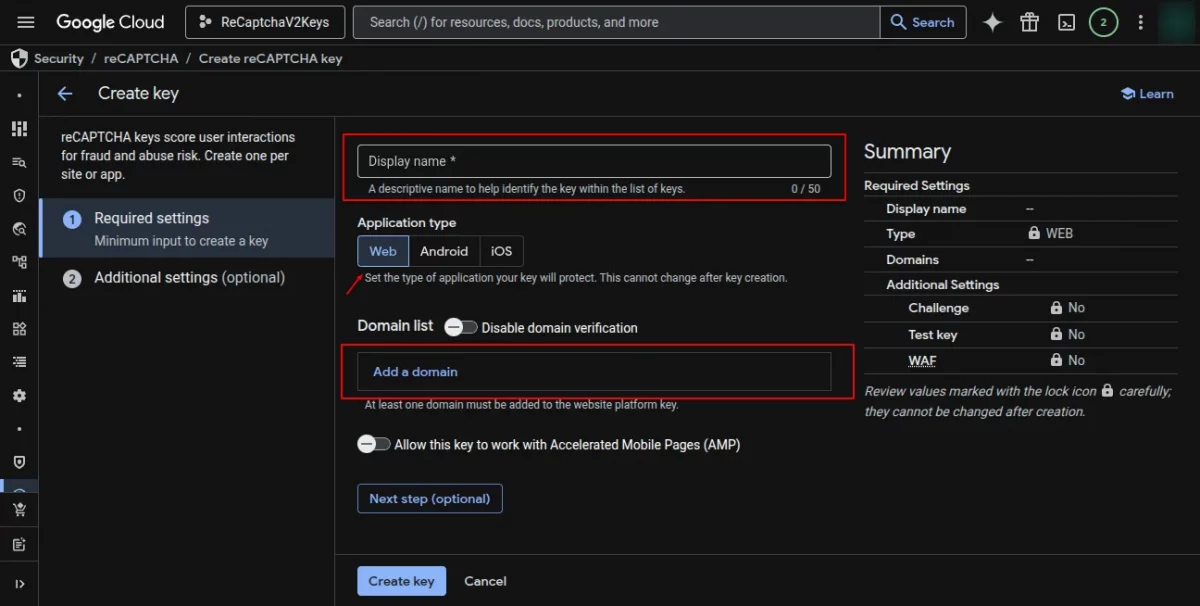Toggle Disable domain verification switch

[x=460, y=327]
